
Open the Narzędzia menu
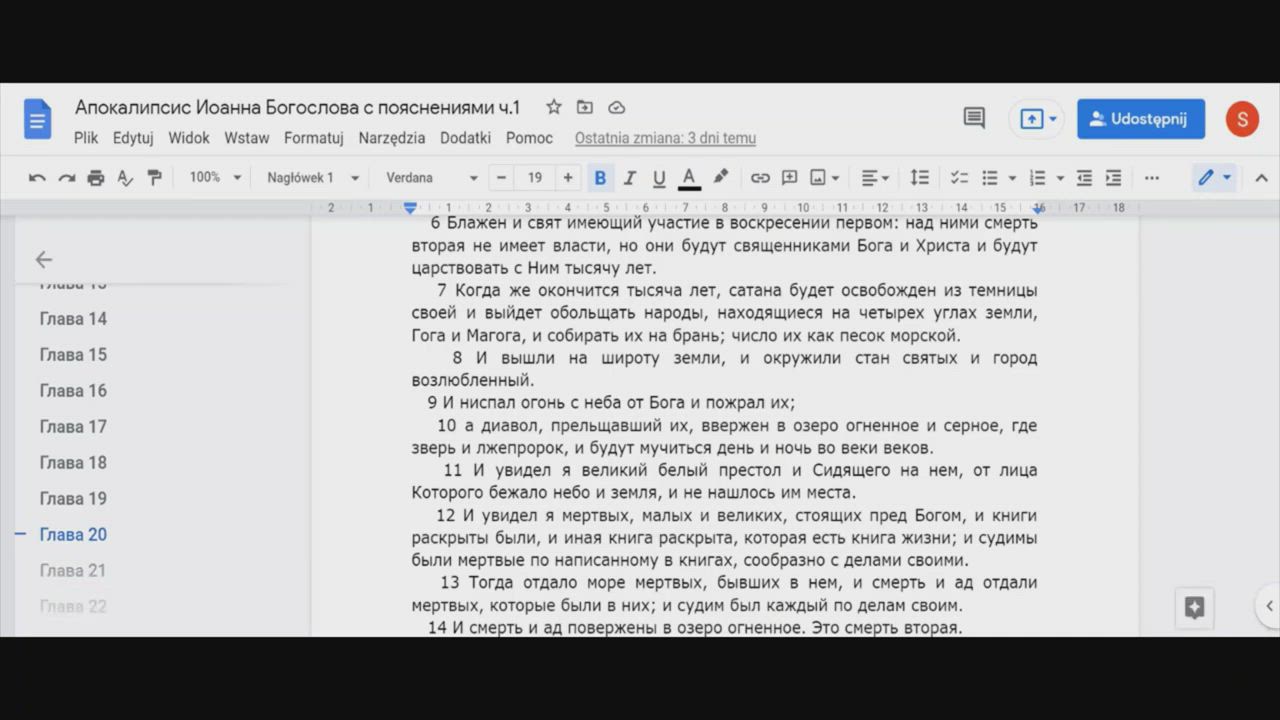(392, 138)
